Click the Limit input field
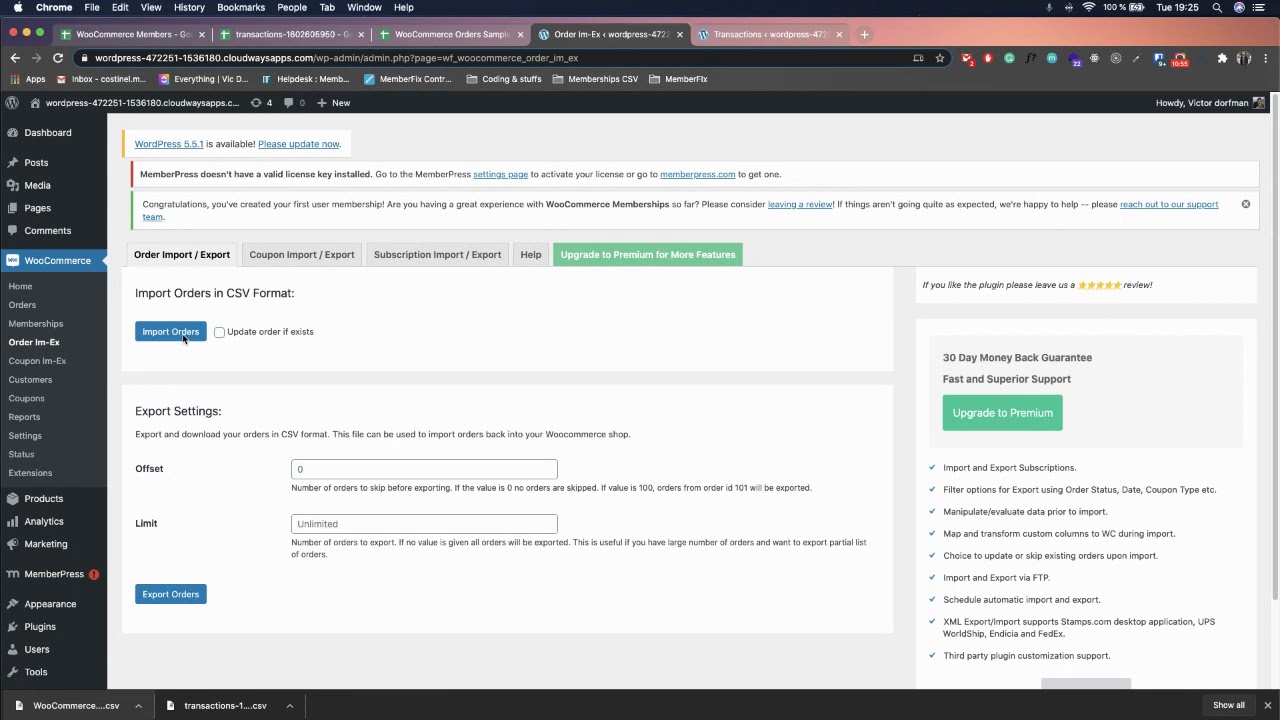1280x720 pixels. (x=424, y=524)
